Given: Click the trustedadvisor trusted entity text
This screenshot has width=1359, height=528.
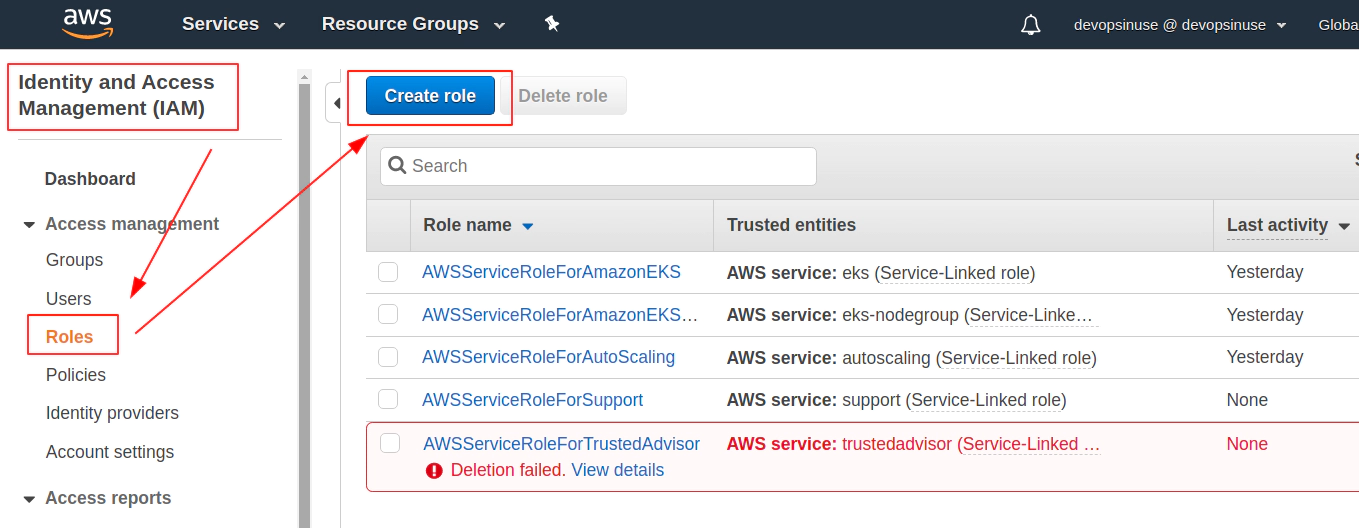Looking at the screenshot, I should coord(971,444).
